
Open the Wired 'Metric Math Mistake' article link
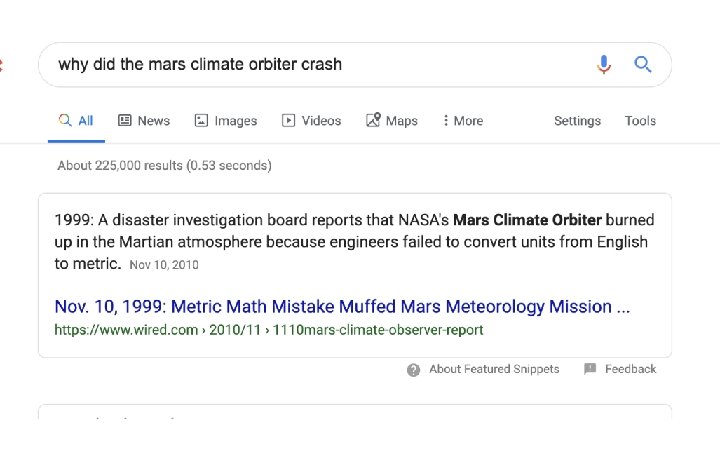point(342,306)
